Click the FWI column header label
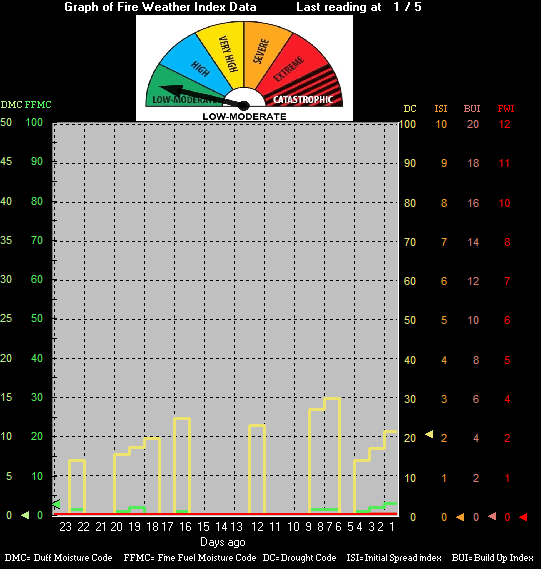 point(506,109)
